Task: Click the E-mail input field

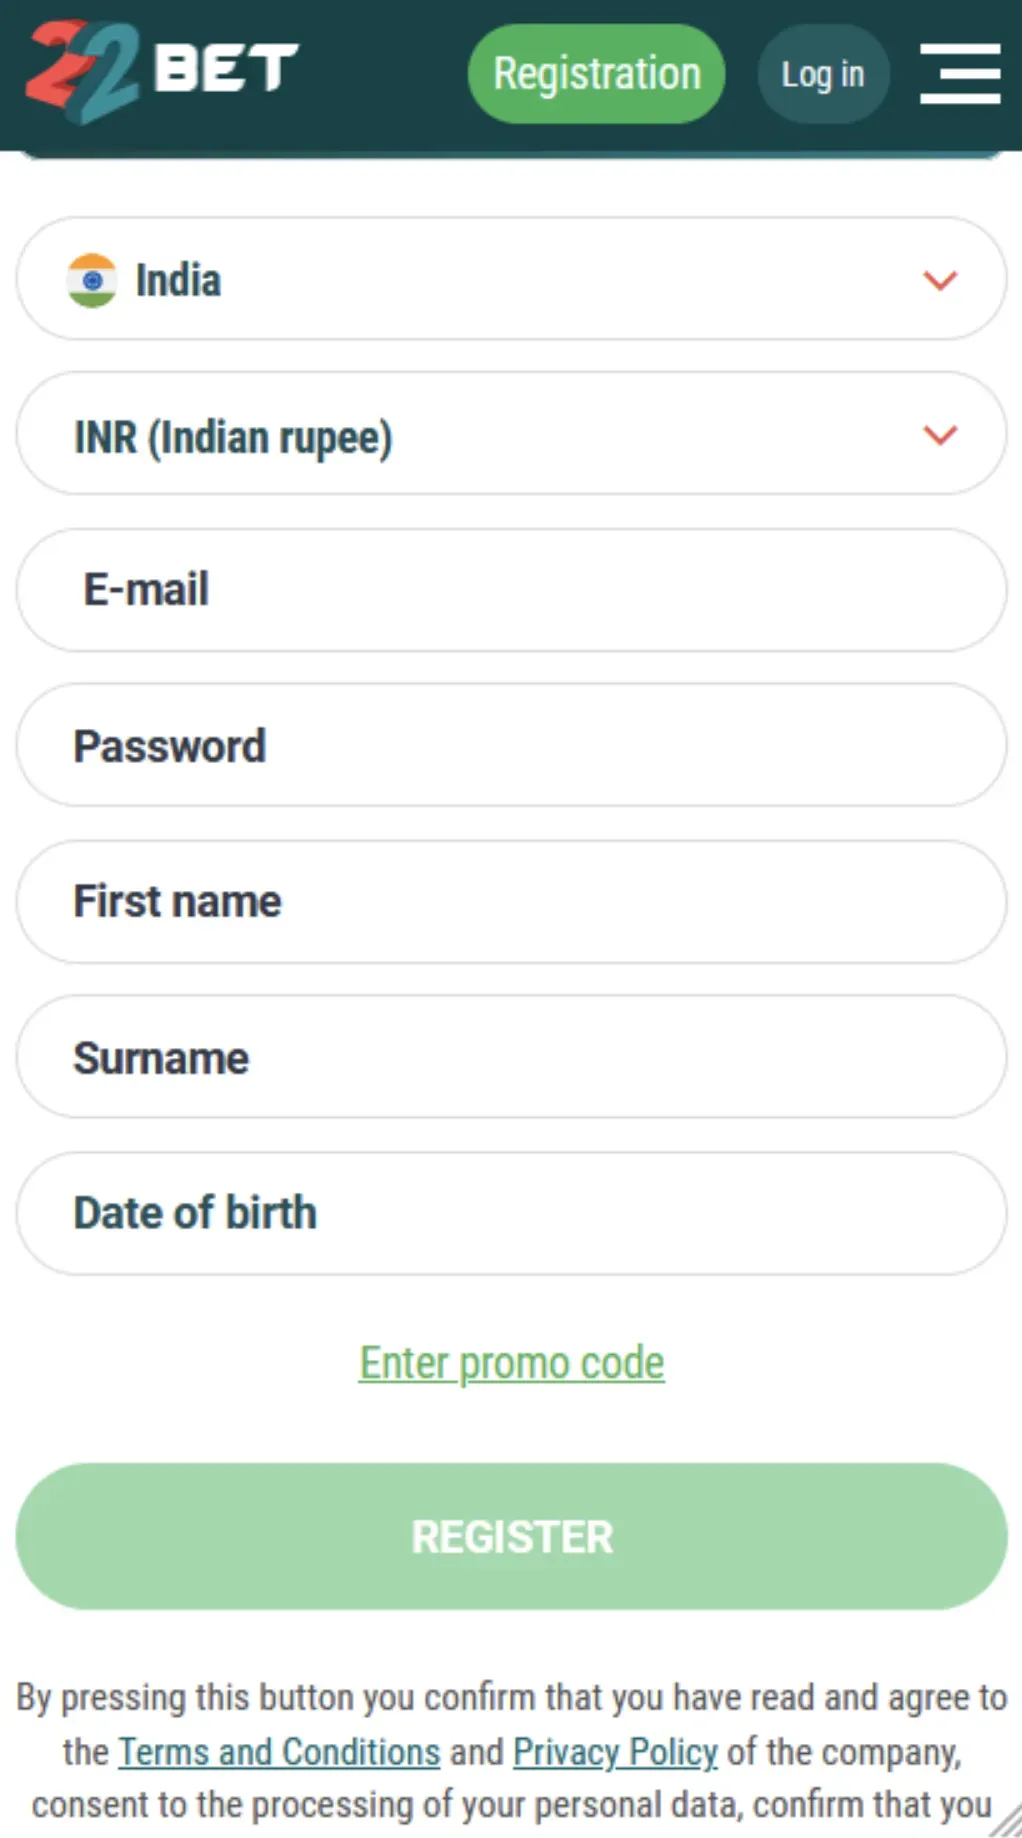Action: tap(511, 590)
